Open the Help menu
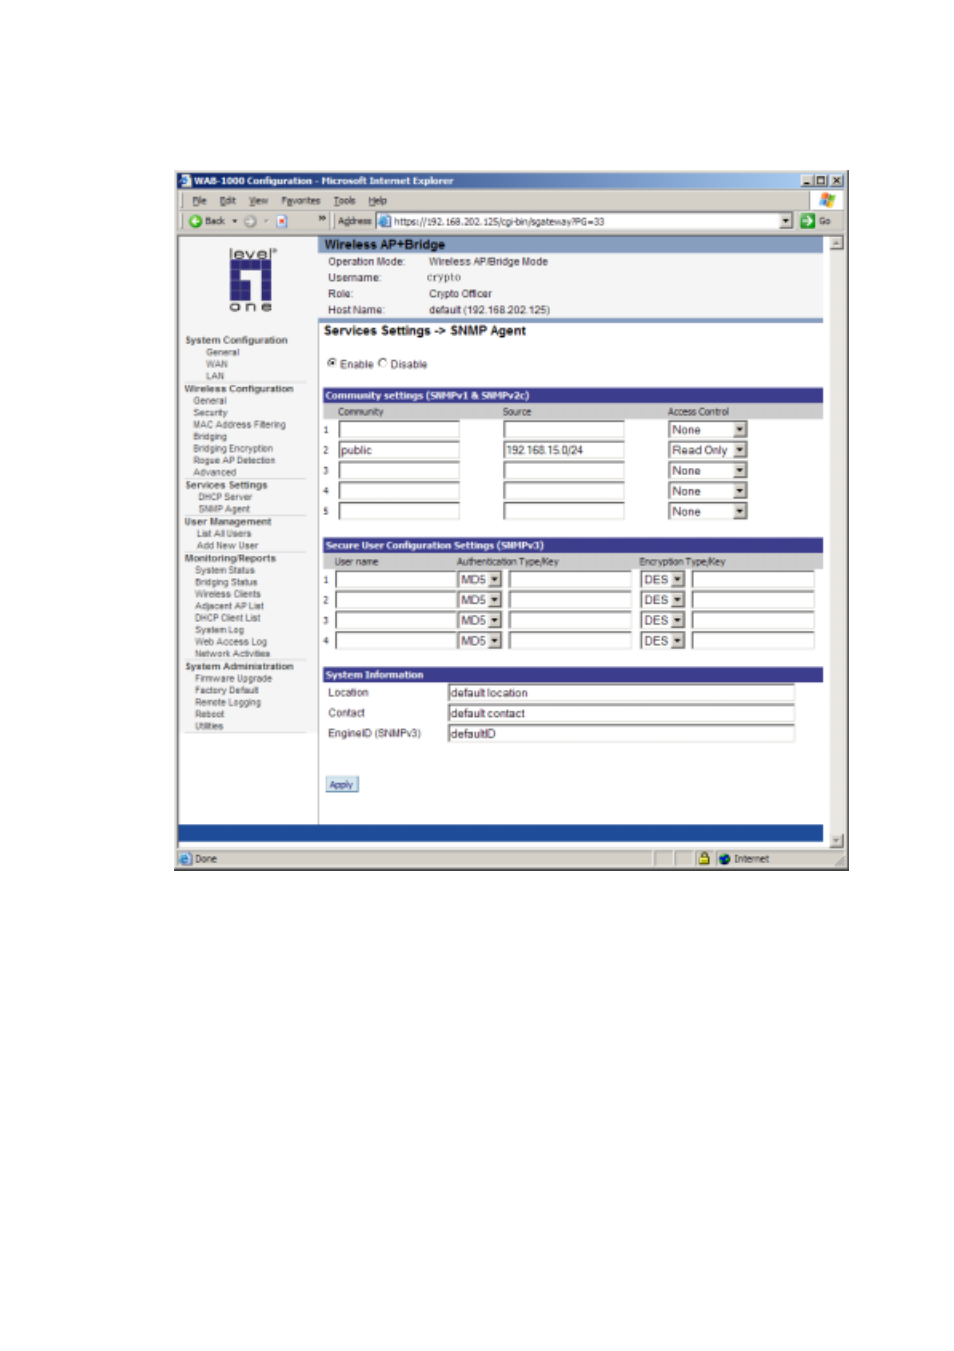The width and height of the screenshot is (954, 1351). [377, 201]
